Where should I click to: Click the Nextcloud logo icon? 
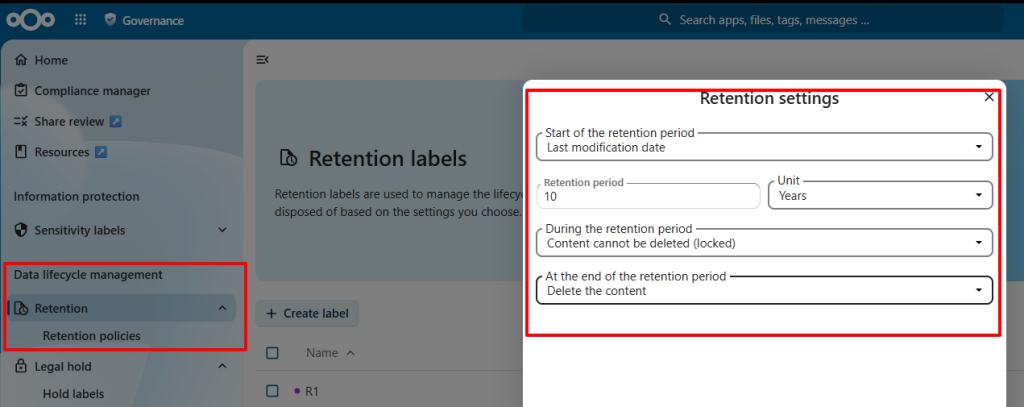[x=31, y=20]
